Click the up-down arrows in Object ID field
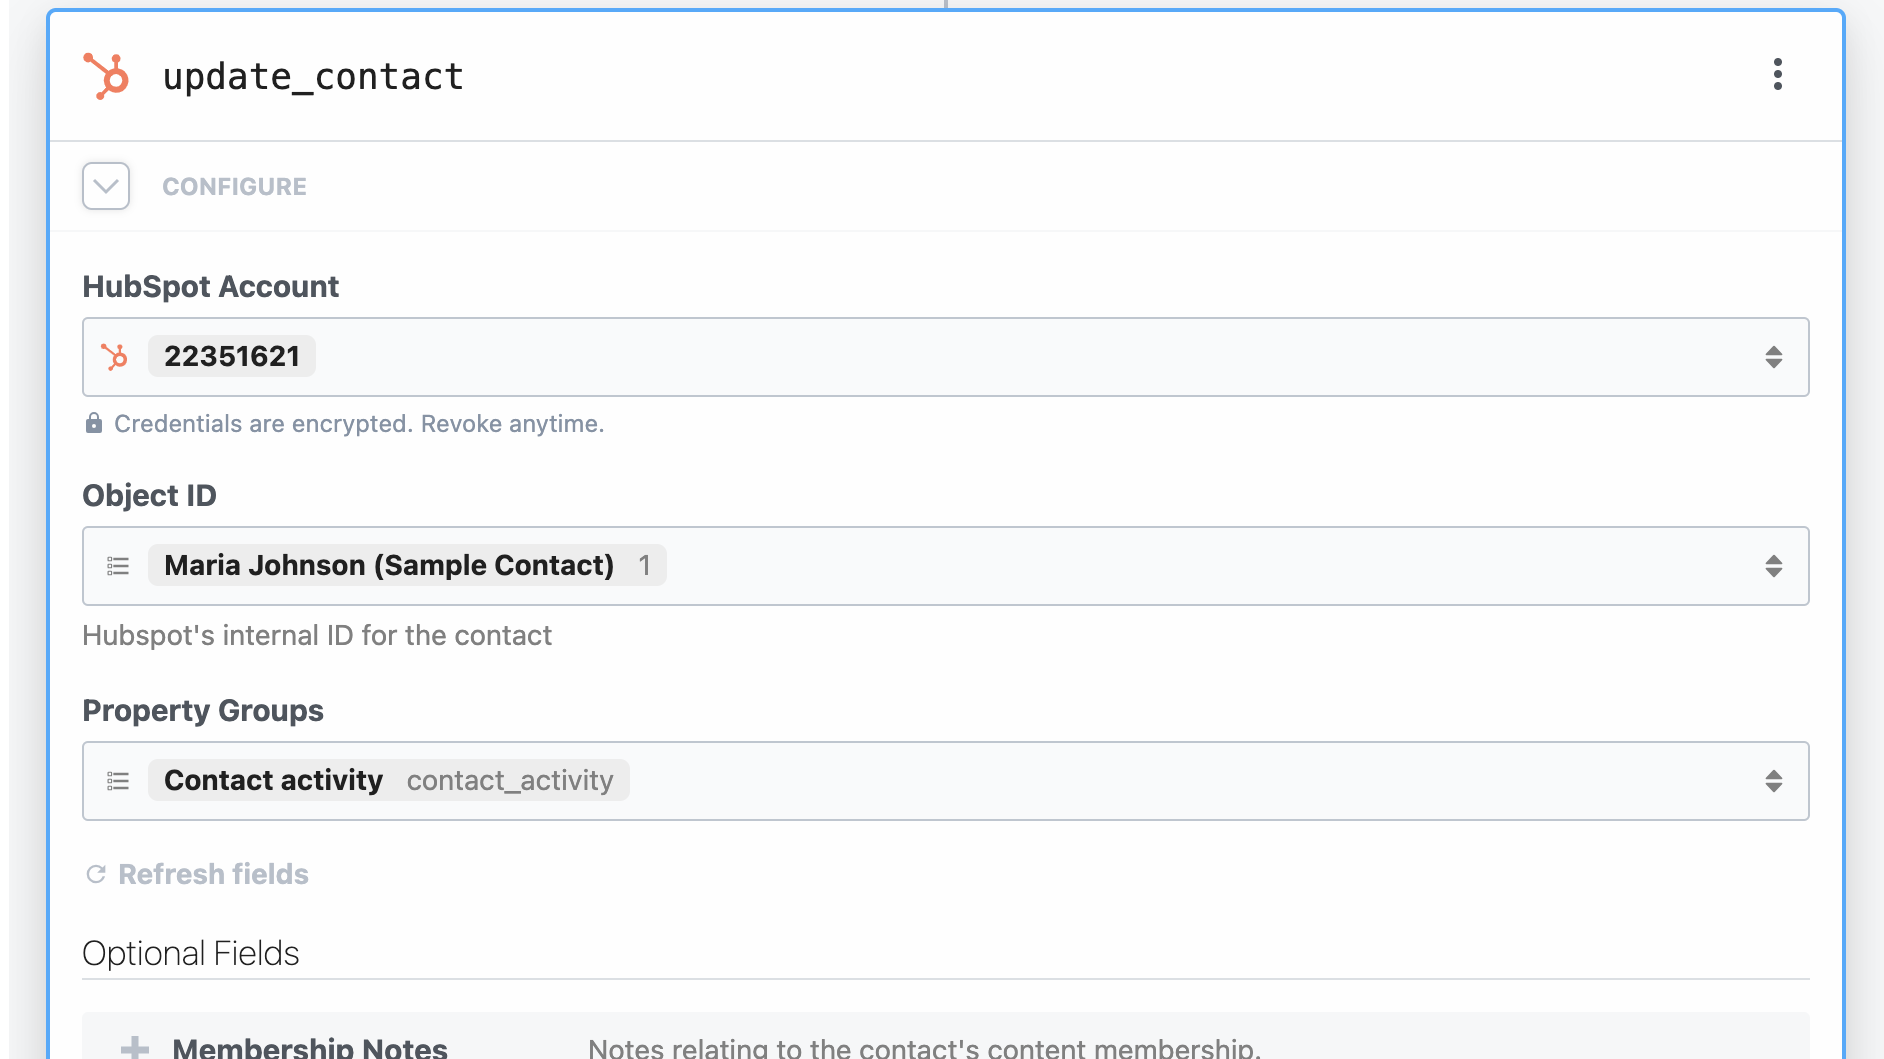 point(1773,566)
